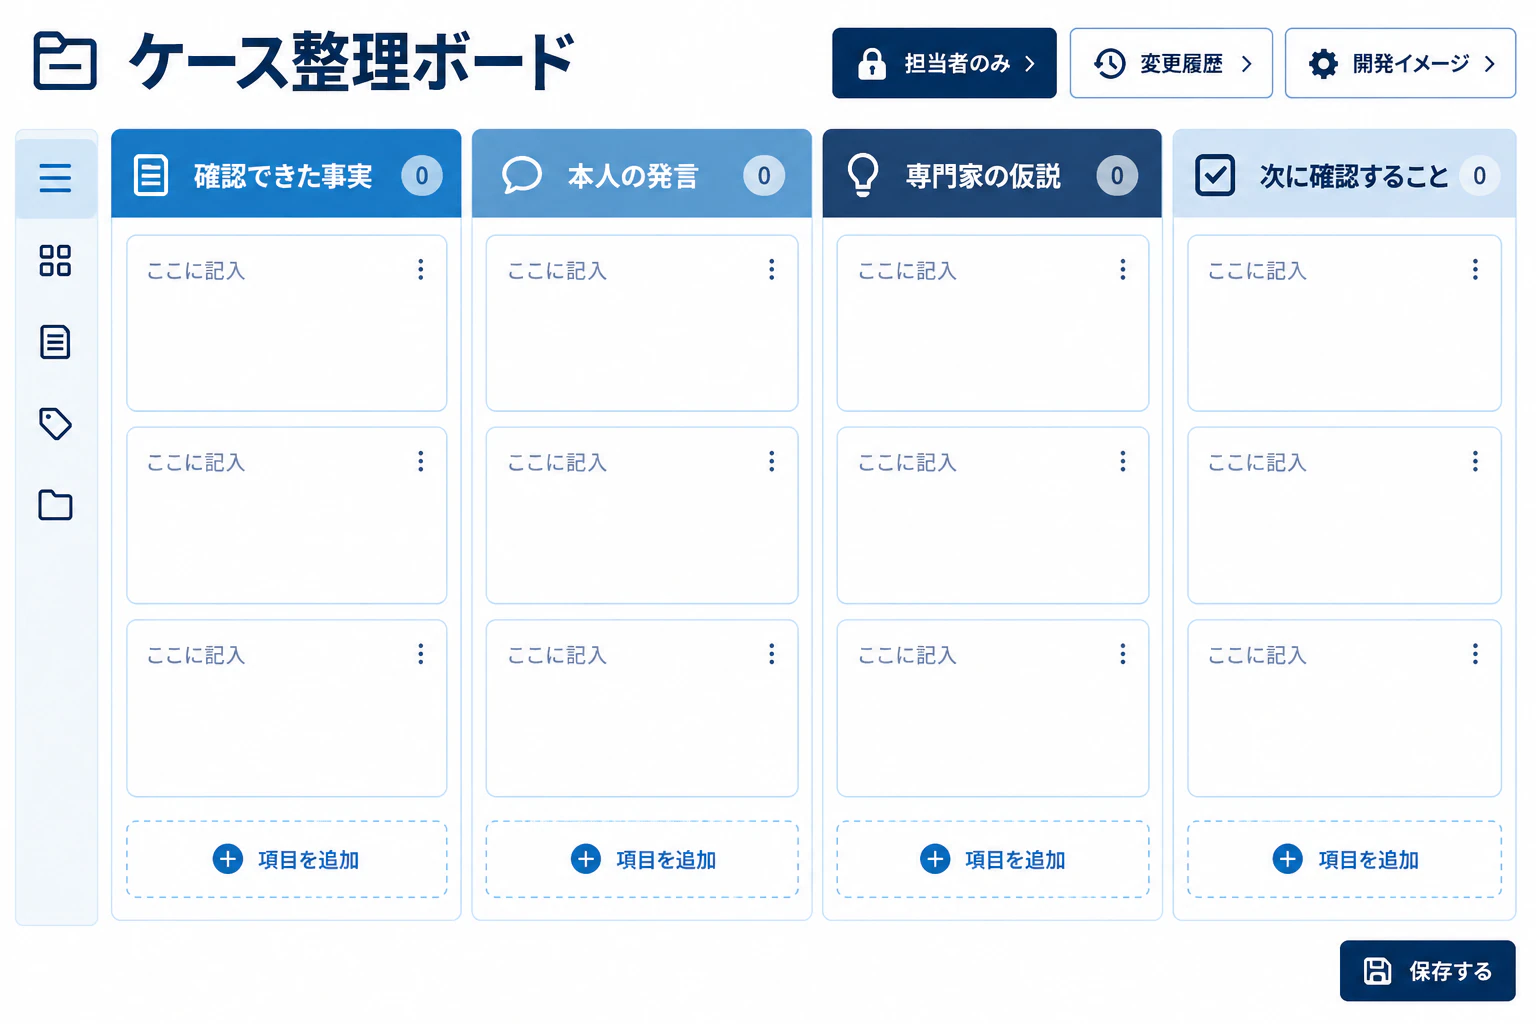Click the 0 count badge on 専門家の仮説
This screenshot has width=1536, height=1024.
click(1117, 176)
